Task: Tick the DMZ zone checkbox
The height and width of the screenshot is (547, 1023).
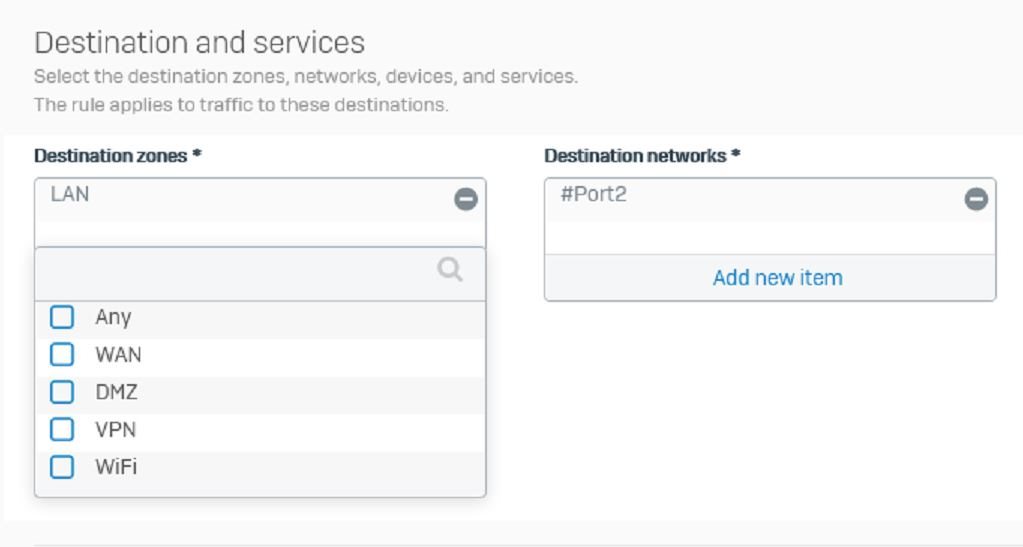Action: pos(62,392)
